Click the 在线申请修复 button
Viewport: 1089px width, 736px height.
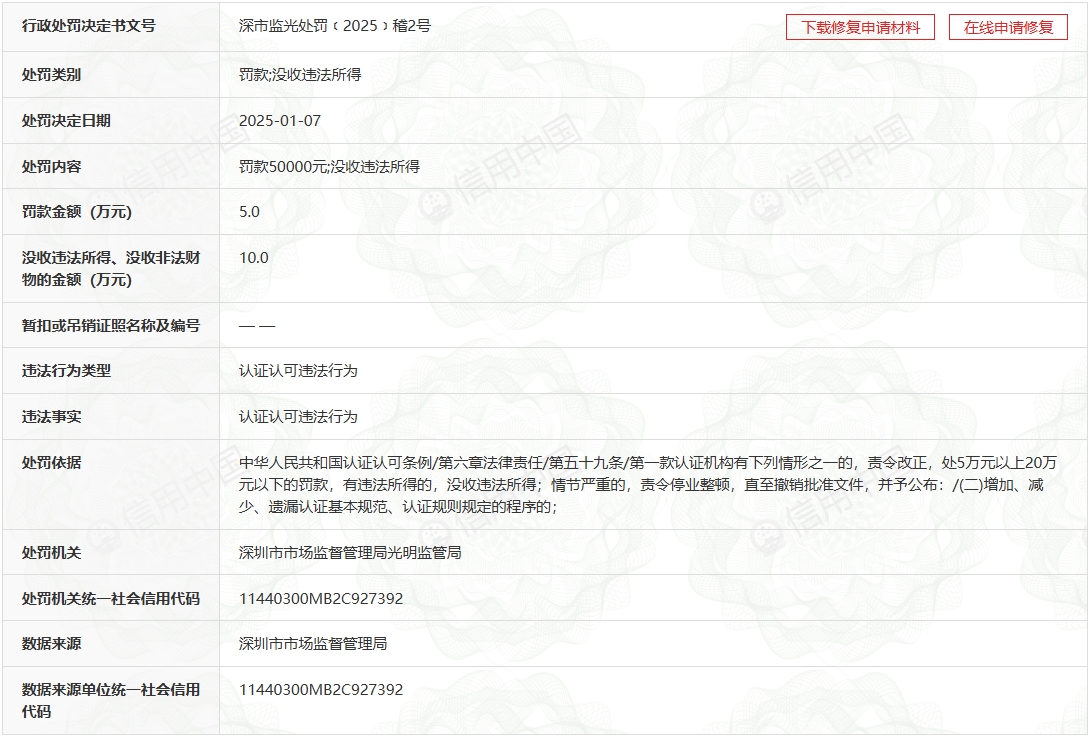click(x=1008, y=27)
